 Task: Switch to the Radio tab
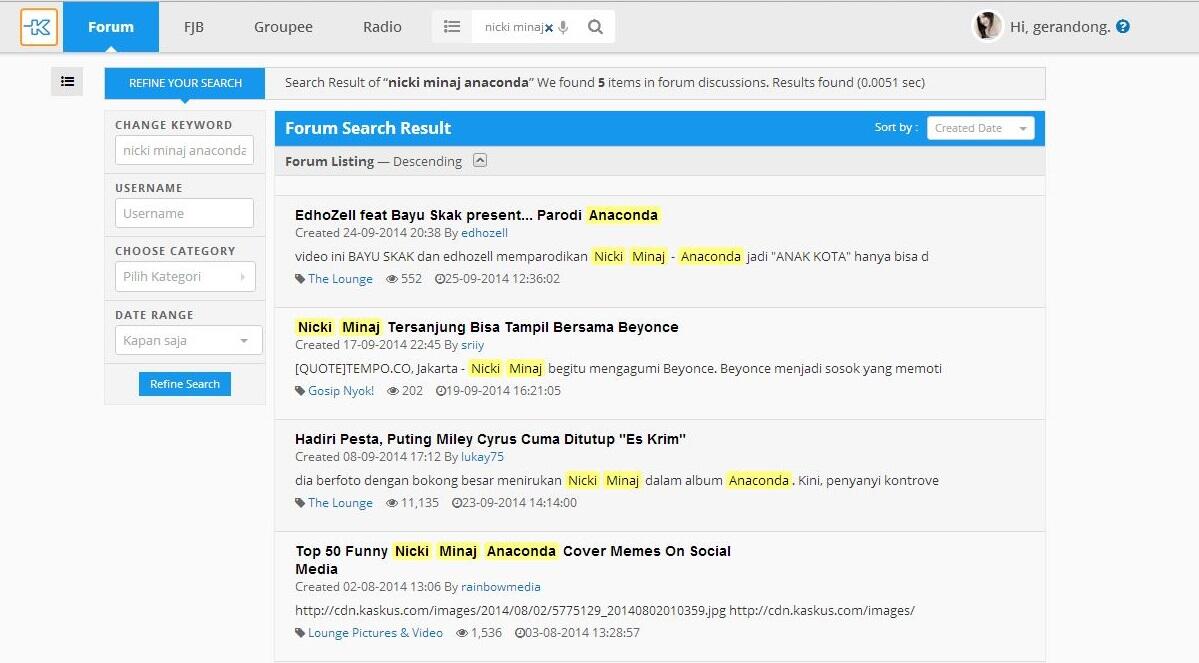(382, 27)
